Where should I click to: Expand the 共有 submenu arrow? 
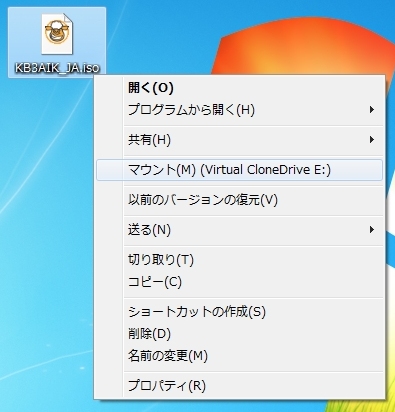[372, 140]
